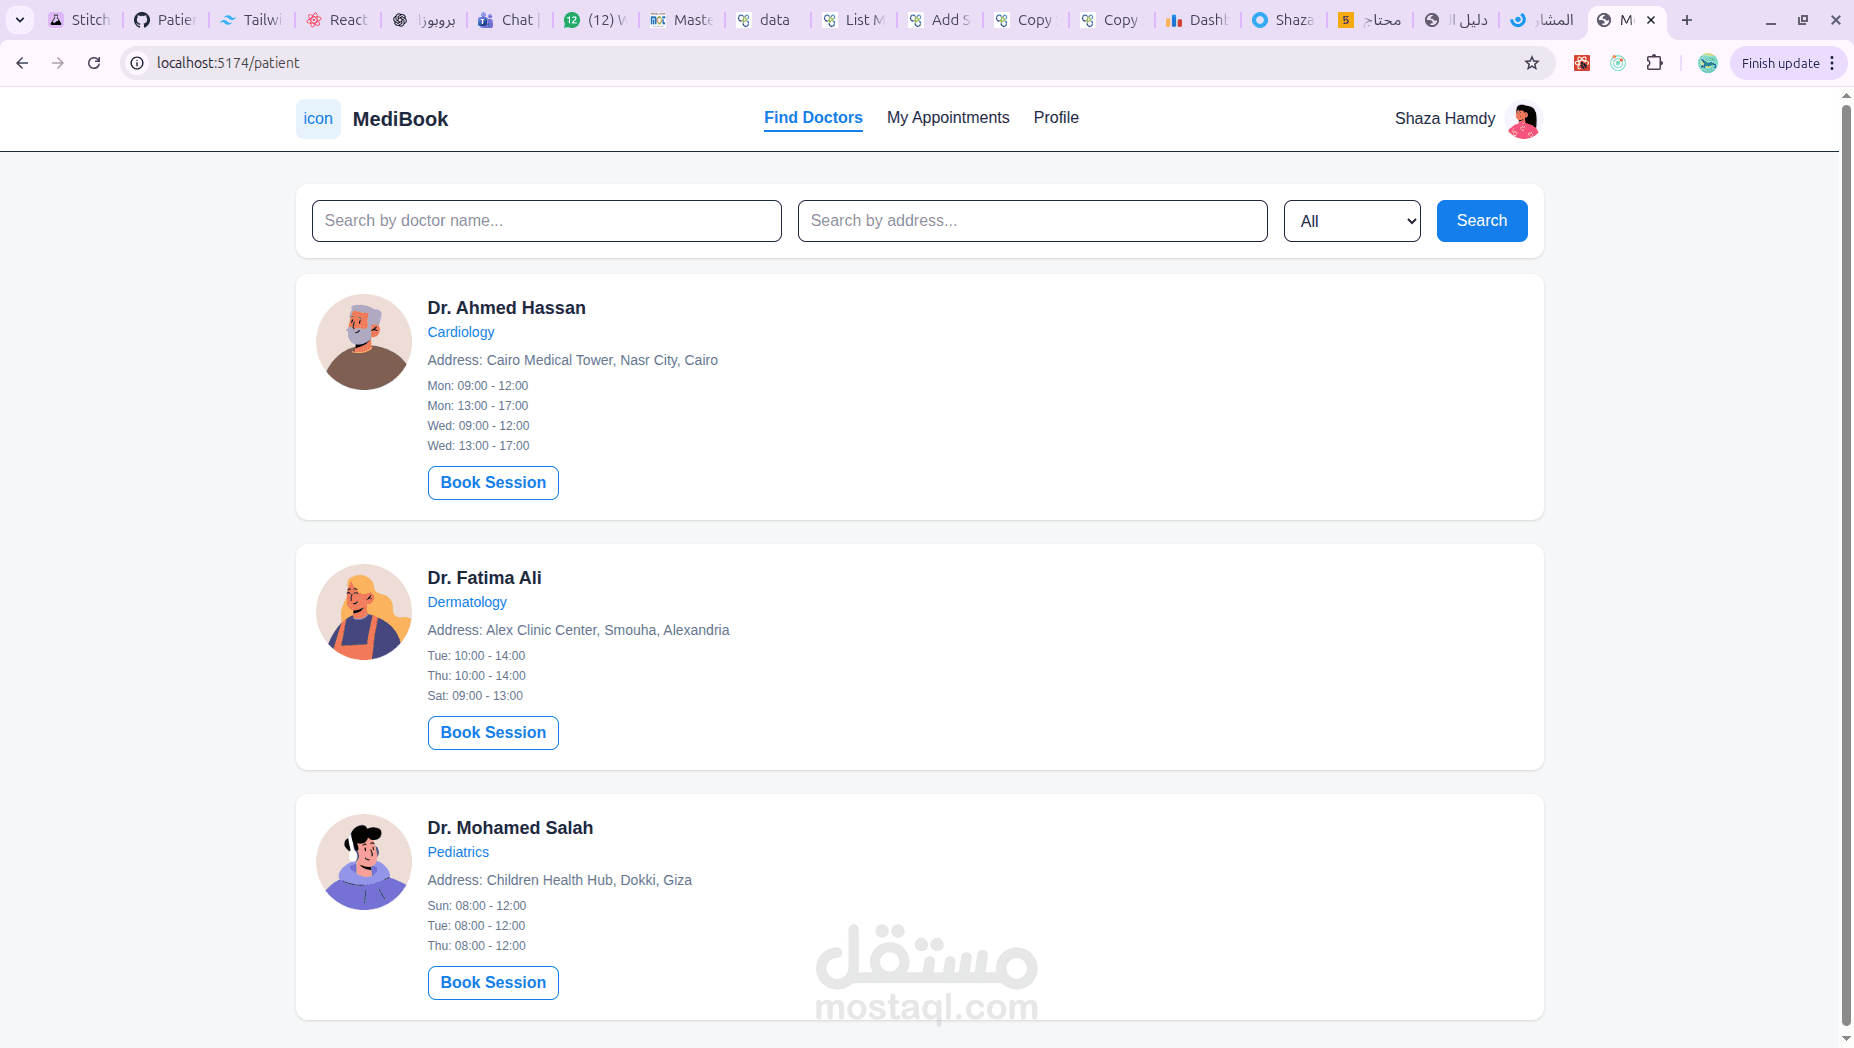This screenshot has height=1048, width=1854.
Task: Open the tab search dropdown arrow
Action: [x=20, y=20]
